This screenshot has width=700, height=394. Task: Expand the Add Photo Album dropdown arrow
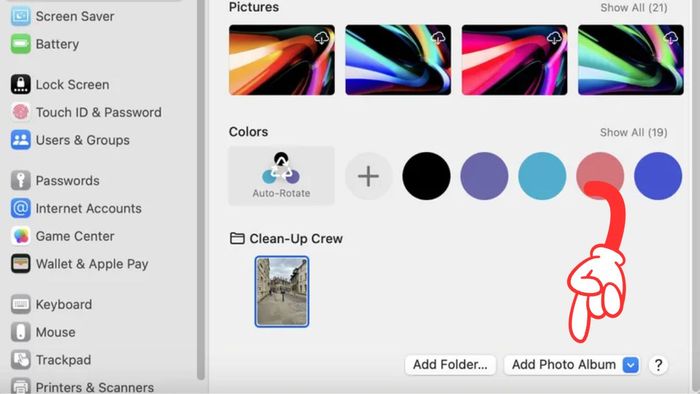pyautogui.click(x=630, y=365)
